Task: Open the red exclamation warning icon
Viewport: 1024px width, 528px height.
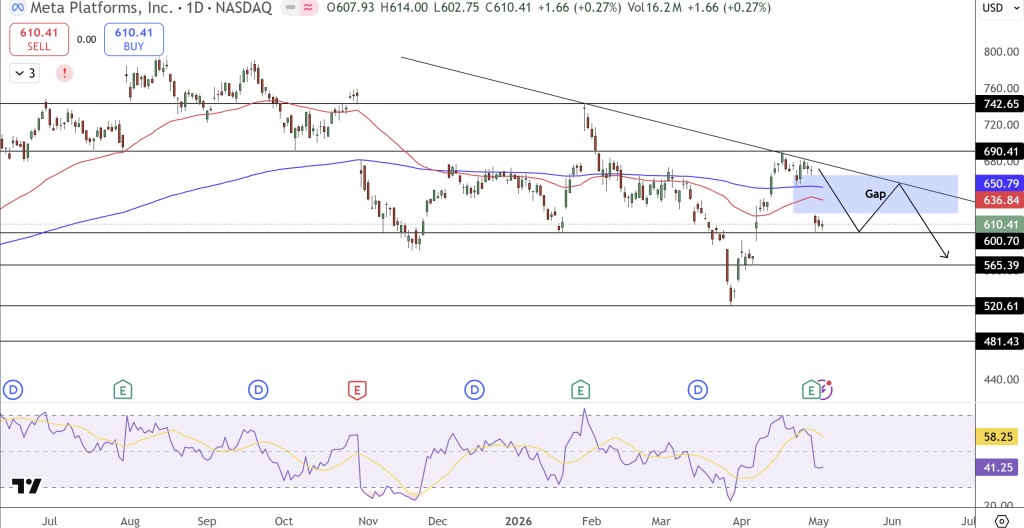Action: (64, 73)
